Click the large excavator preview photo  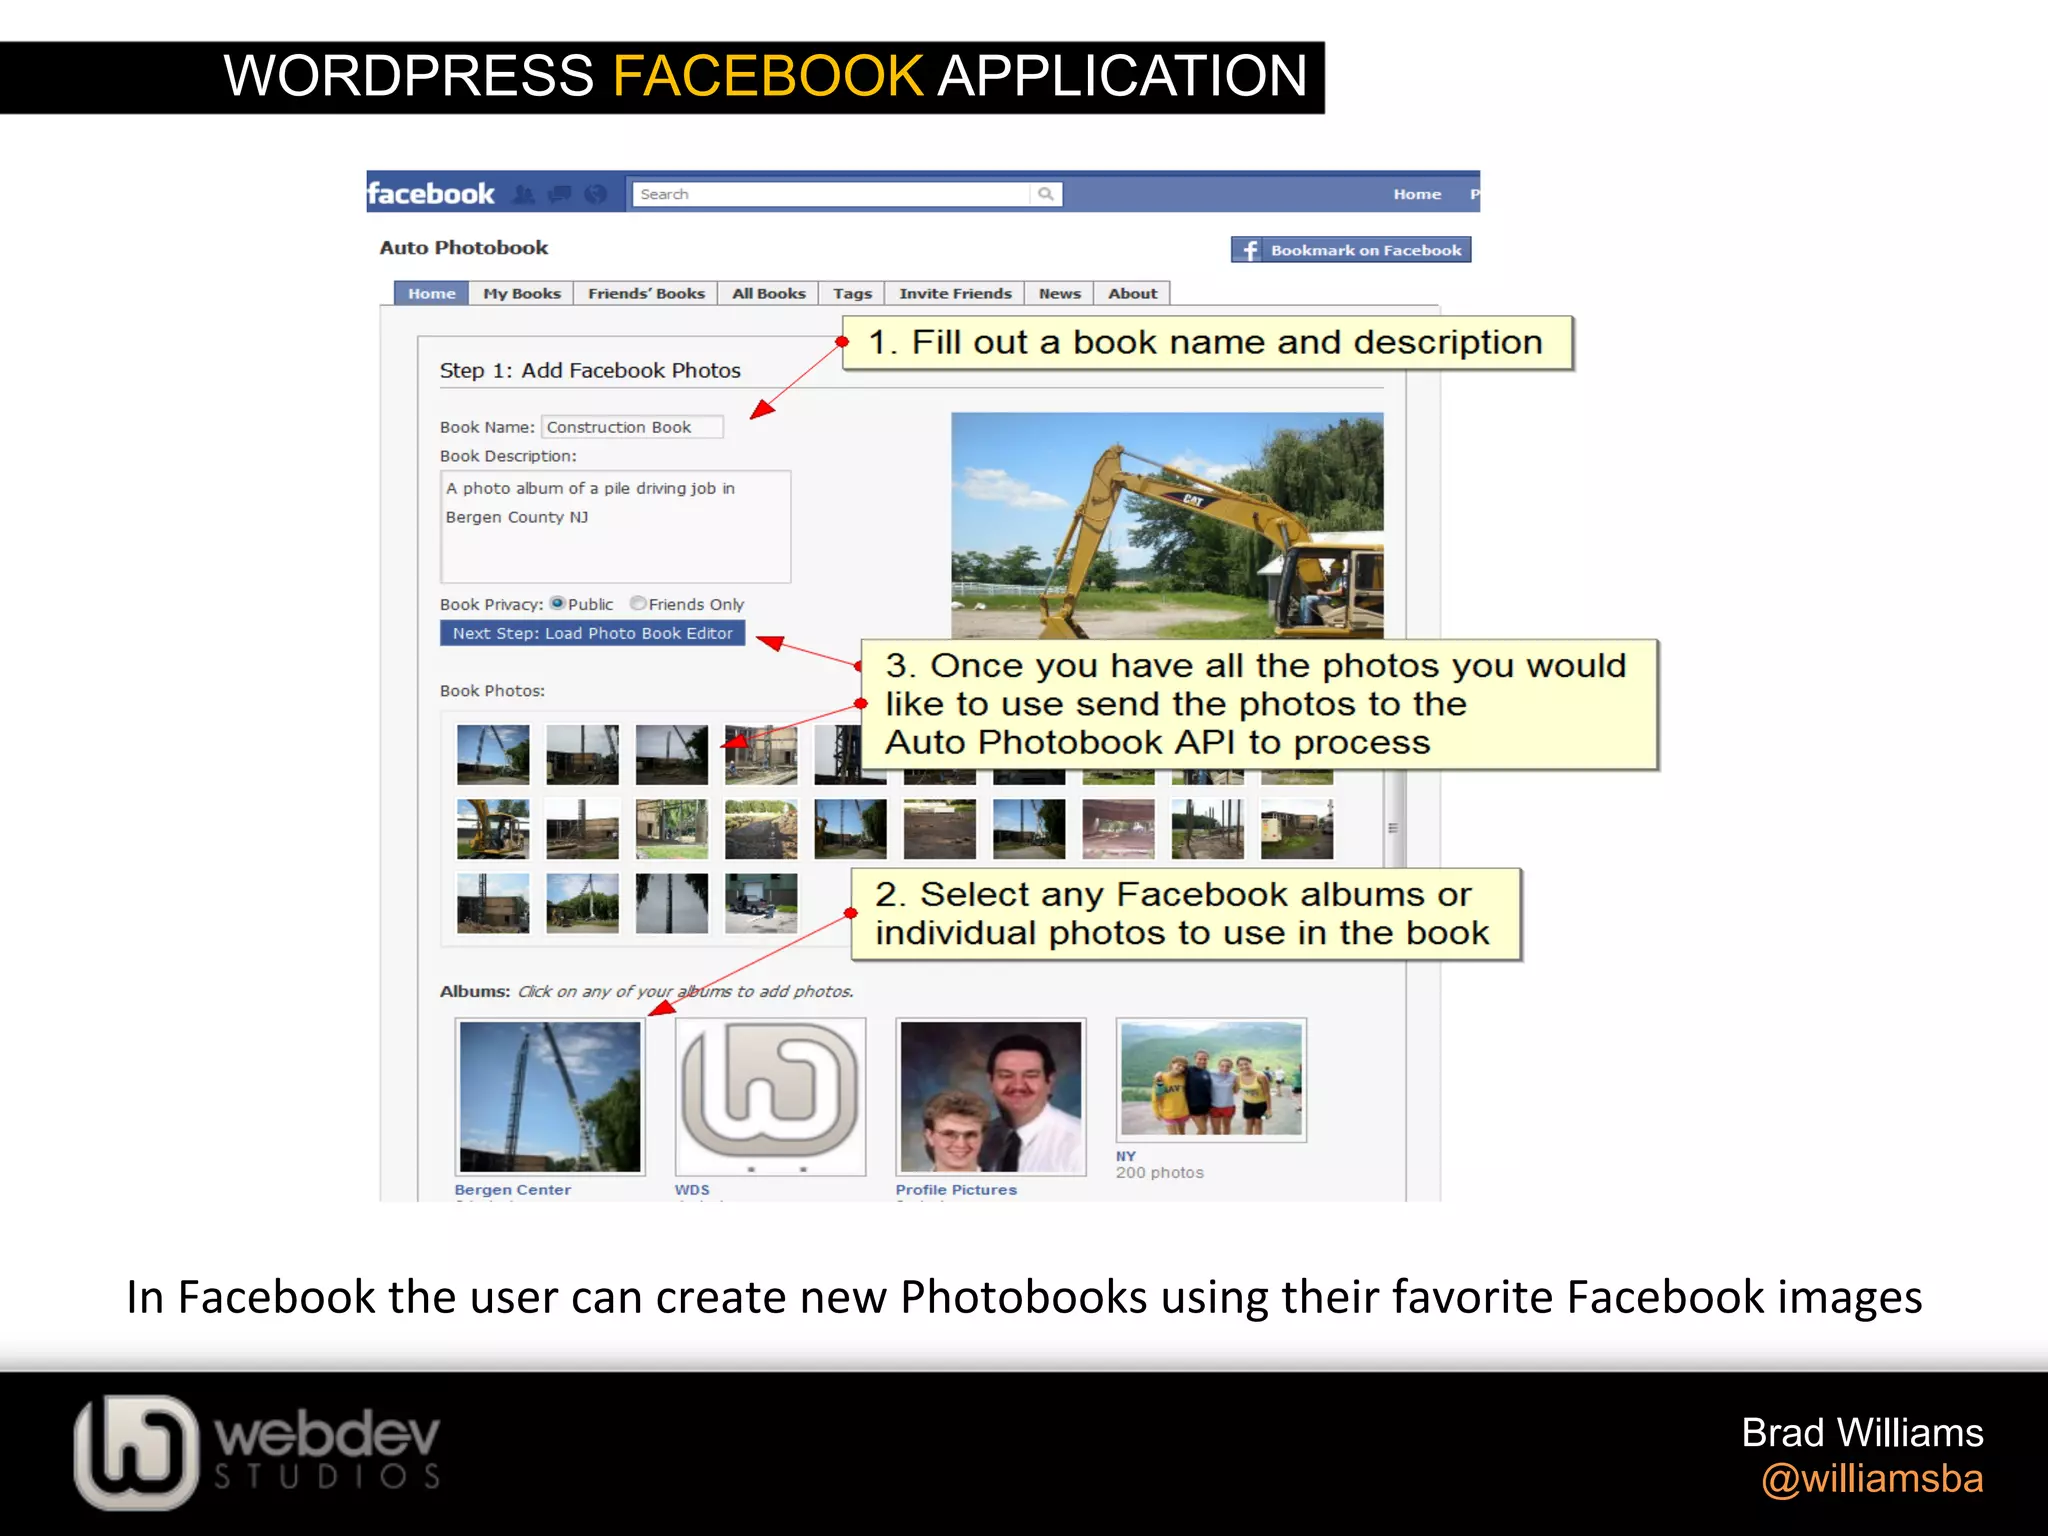tap(1167, 525)
